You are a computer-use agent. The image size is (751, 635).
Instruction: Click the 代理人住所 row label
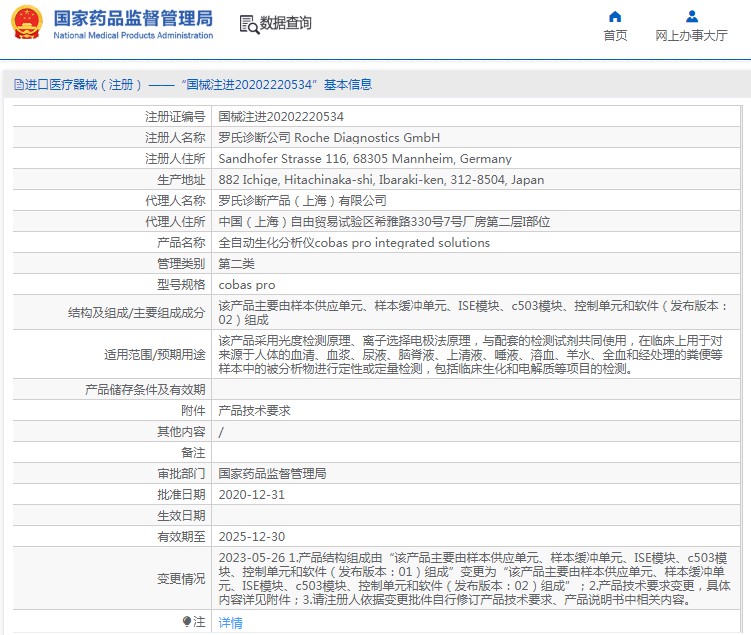(x=175, y=222)
